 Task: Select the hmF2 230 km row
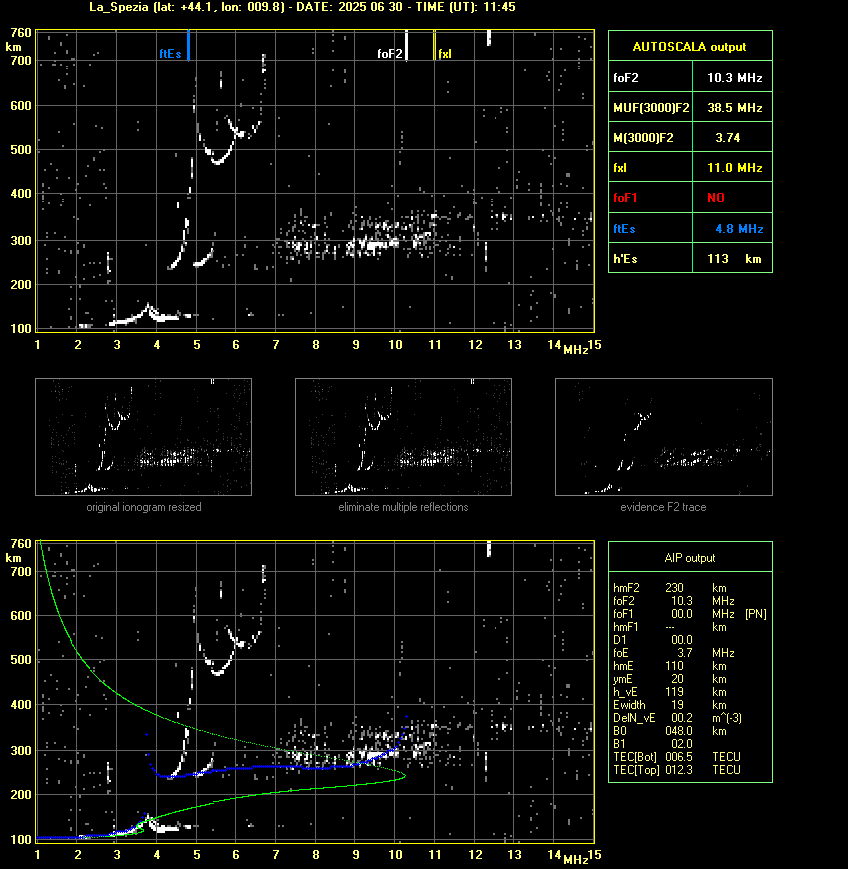(x=670, y=587)
